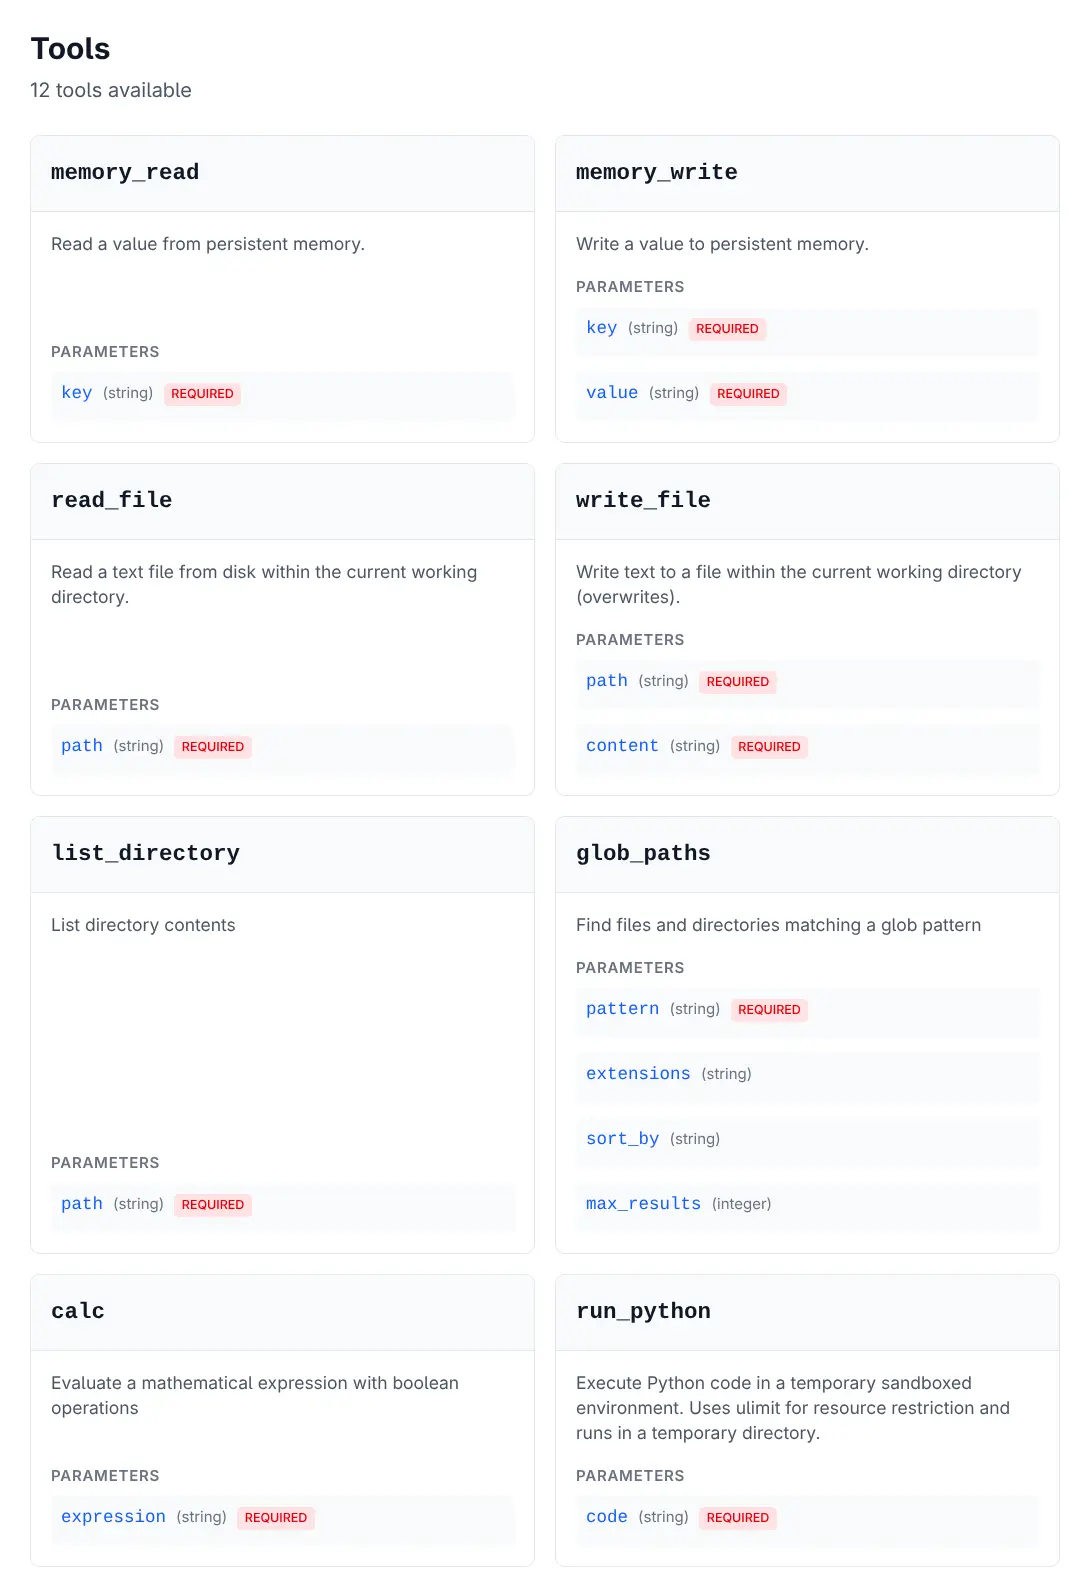Click the code parameter in run_python
Image resolution: width=1090 pixels, height=1585 pixels.
607,1517
